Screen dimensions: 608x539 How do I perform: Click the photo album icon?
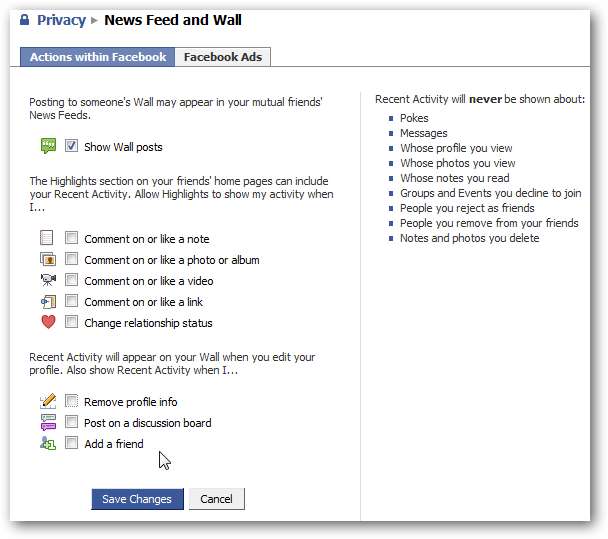tap(47, 259)
